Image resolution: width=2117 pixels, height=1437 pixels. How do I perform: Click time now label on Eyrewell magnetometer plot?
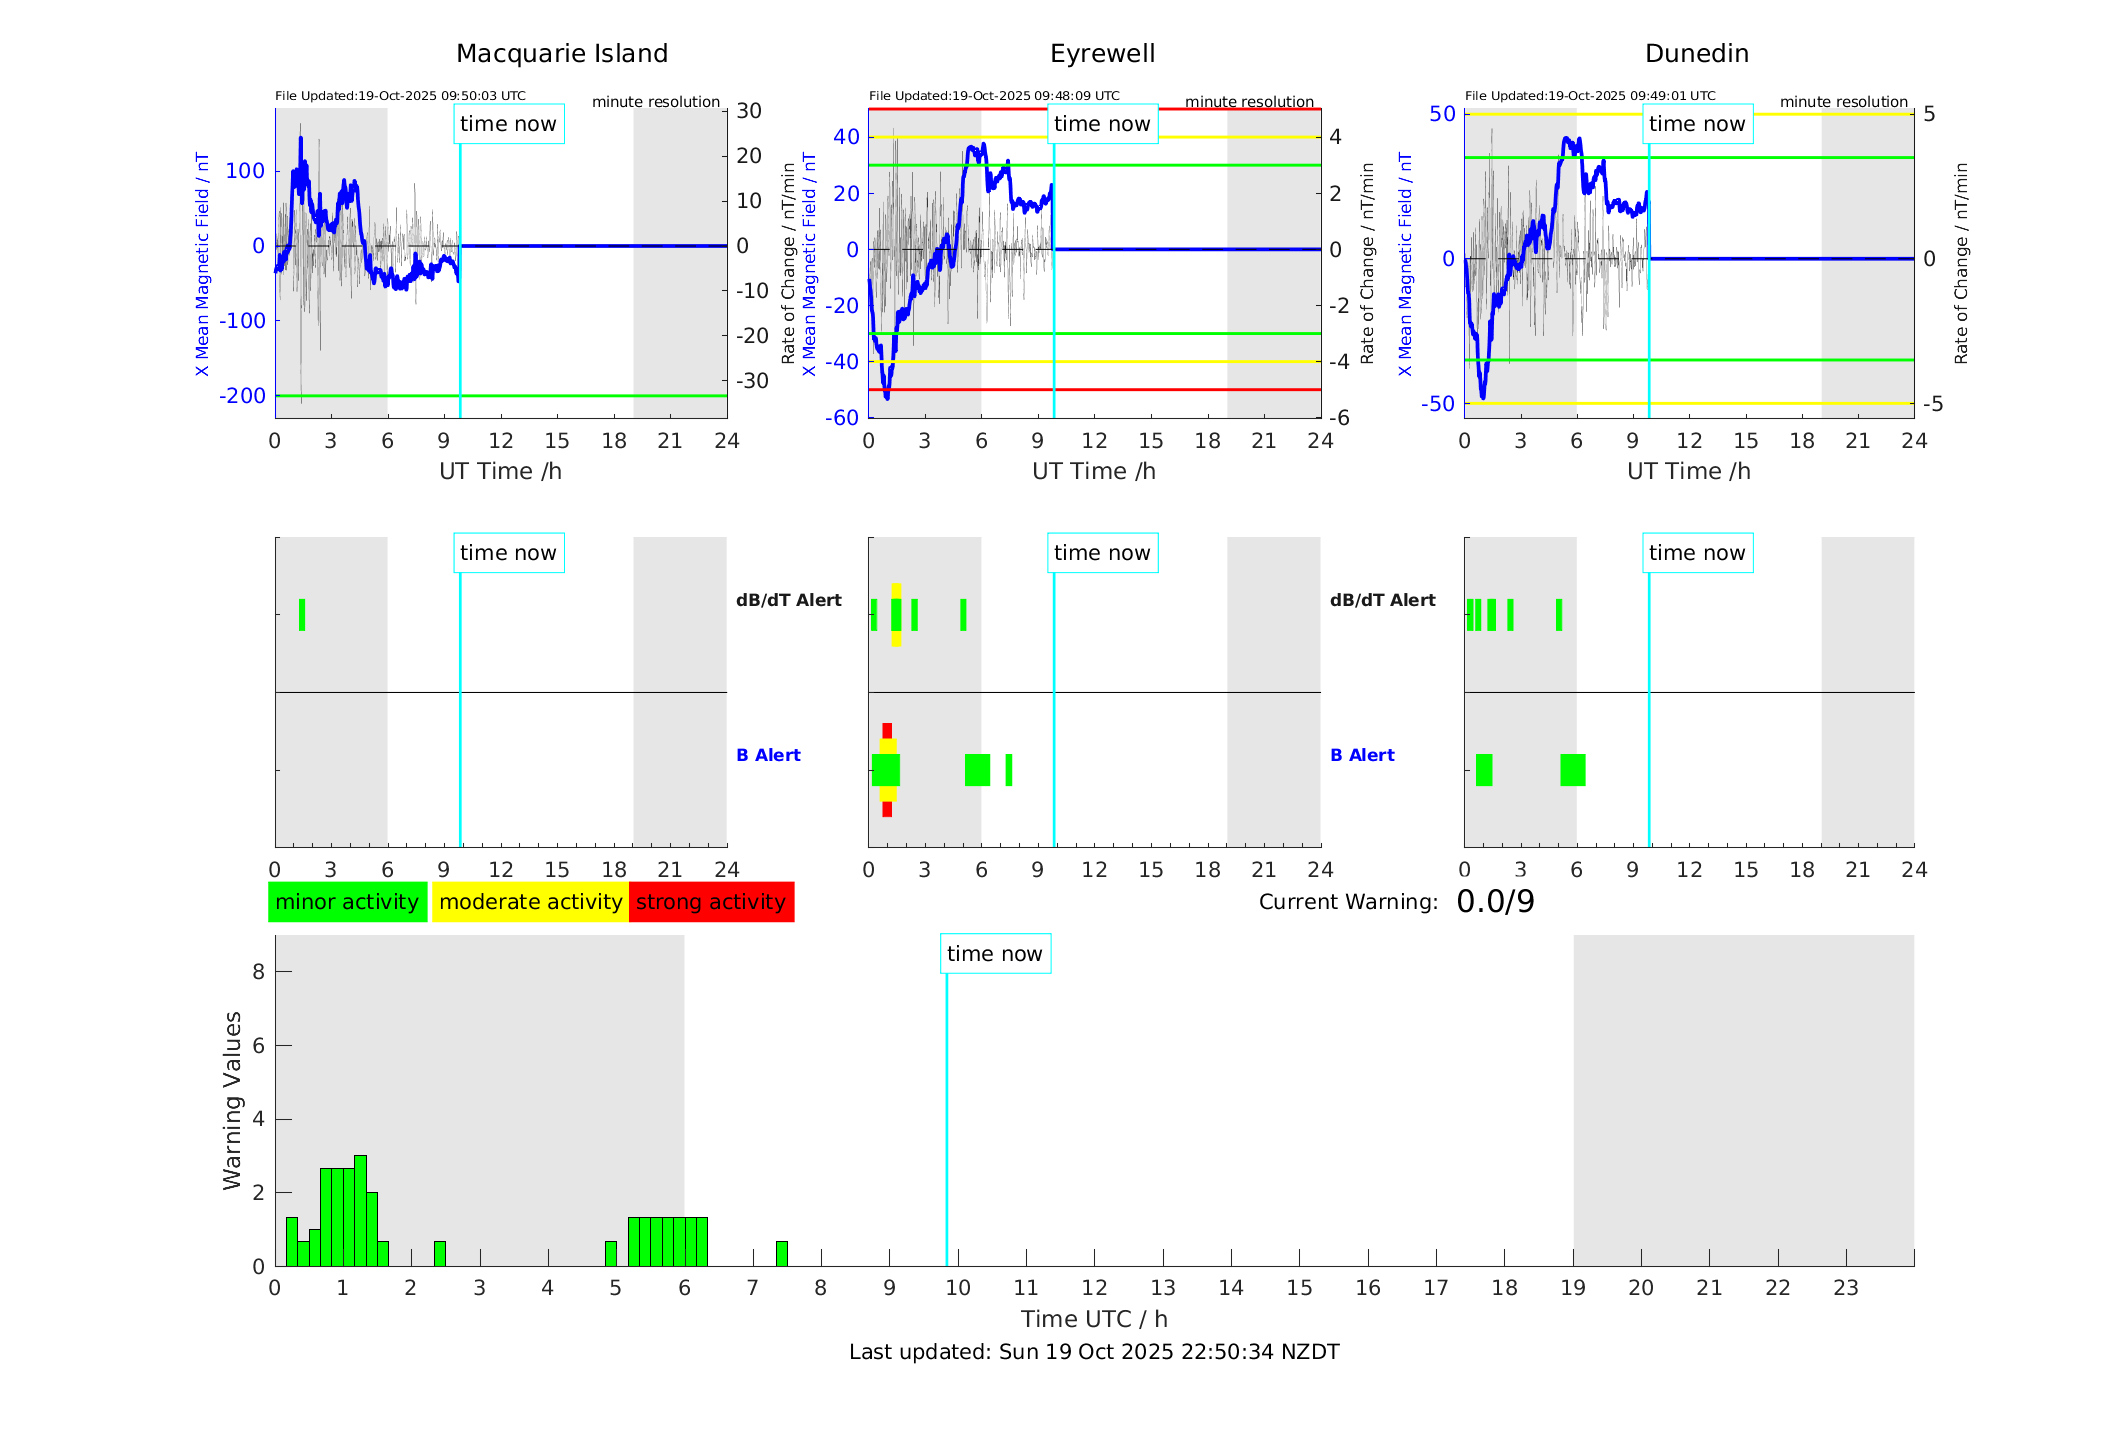tap(1102, 124)
